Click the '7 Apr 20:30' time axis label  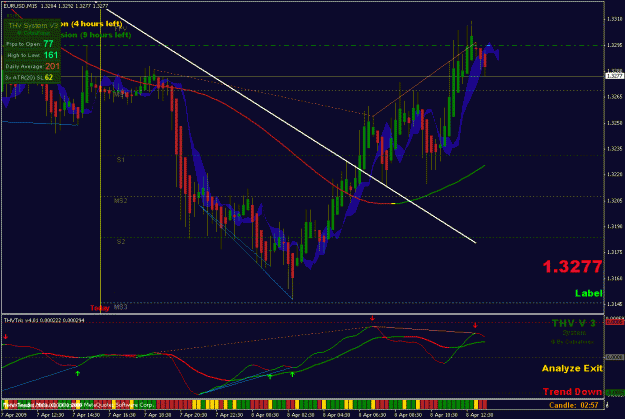tap(193, 415)
